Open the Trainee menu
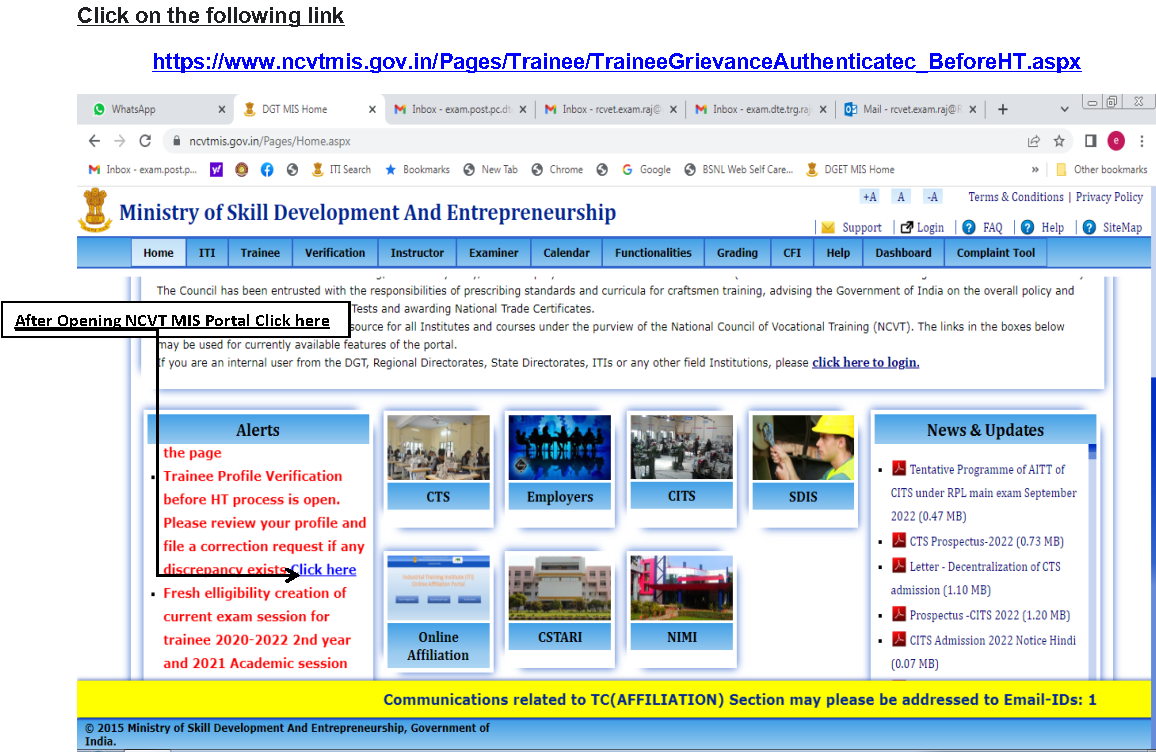Image resolution: width=1156 pixels, height=752 pixels. click(260, 253)
